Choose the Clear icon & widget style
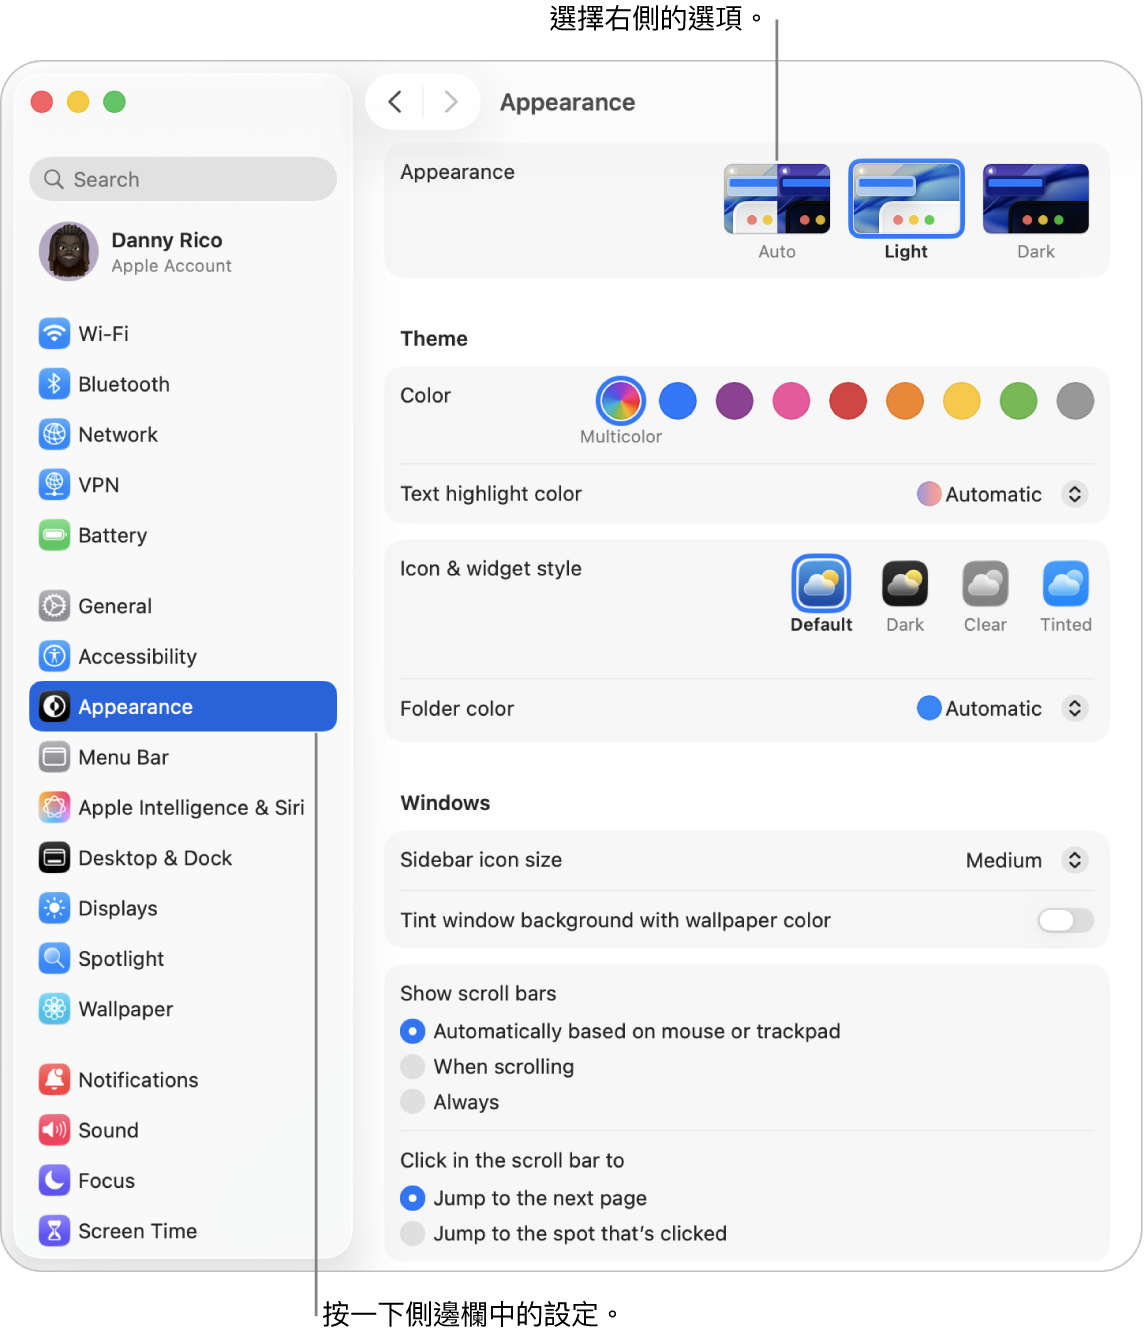Viewport: 1144px width, 1333px height. 985,584
